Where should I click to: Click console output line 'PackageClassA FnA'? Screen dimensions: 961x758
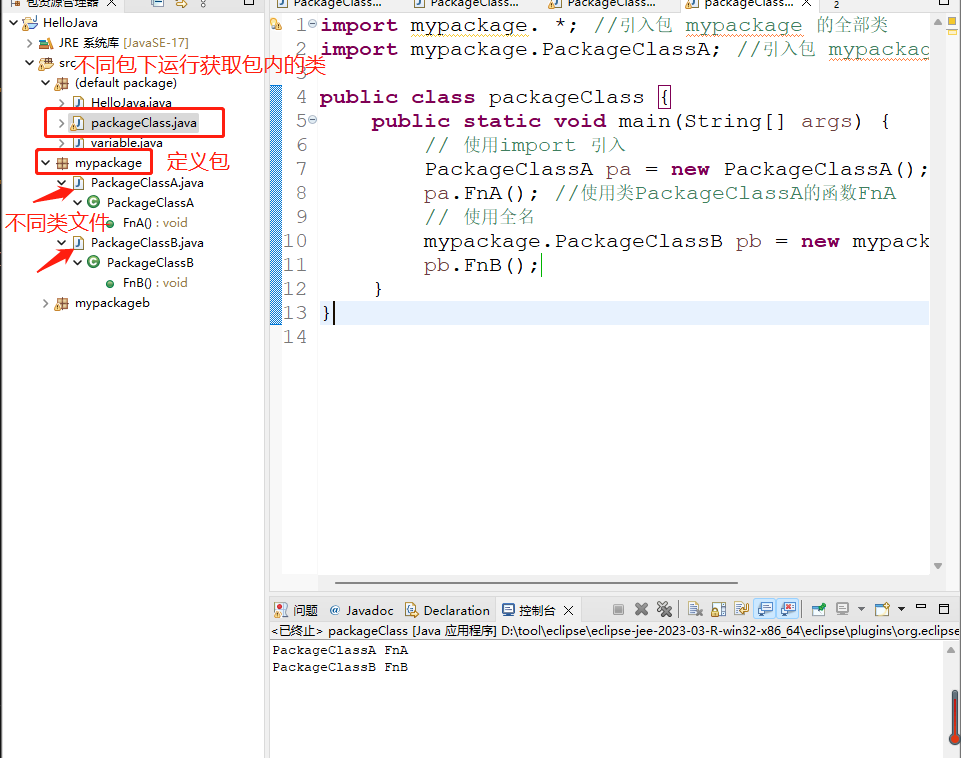click(340, 650)
